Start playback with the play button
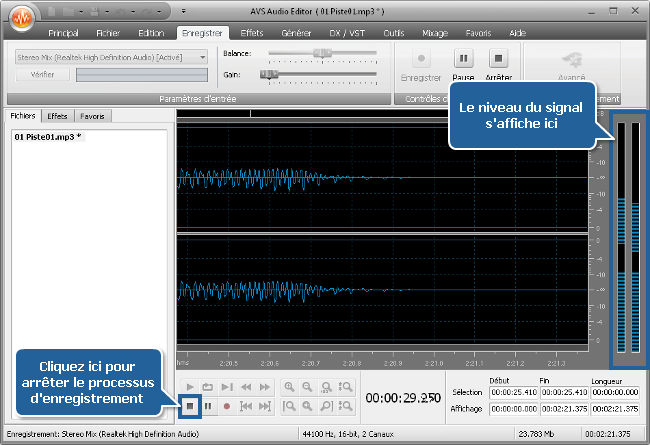Viewport: 650px width, 445px height. pyautogui.click(x=190, y=386)
